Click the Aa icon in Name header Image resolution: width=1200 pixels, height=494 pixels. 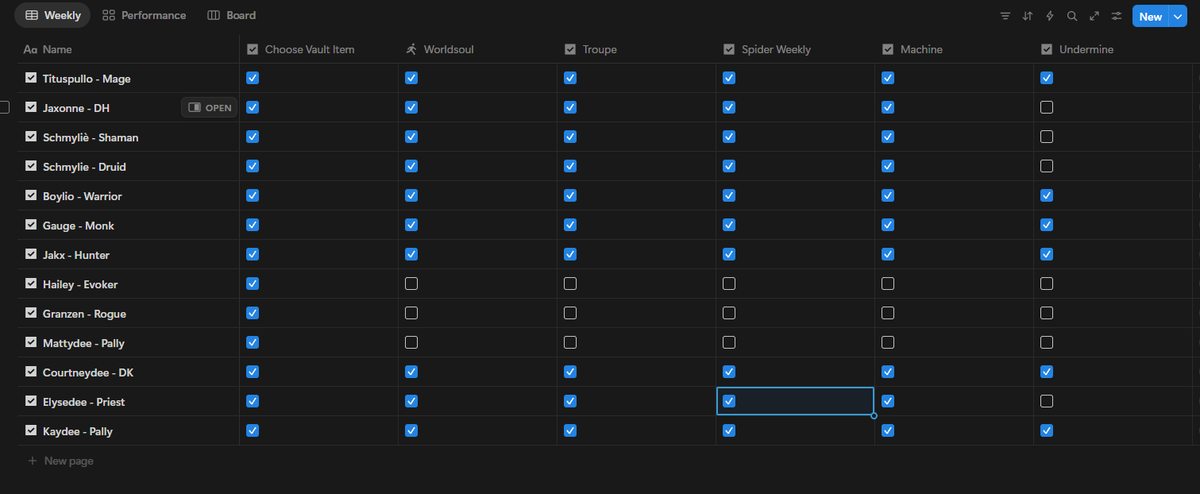tap(30, 49)
